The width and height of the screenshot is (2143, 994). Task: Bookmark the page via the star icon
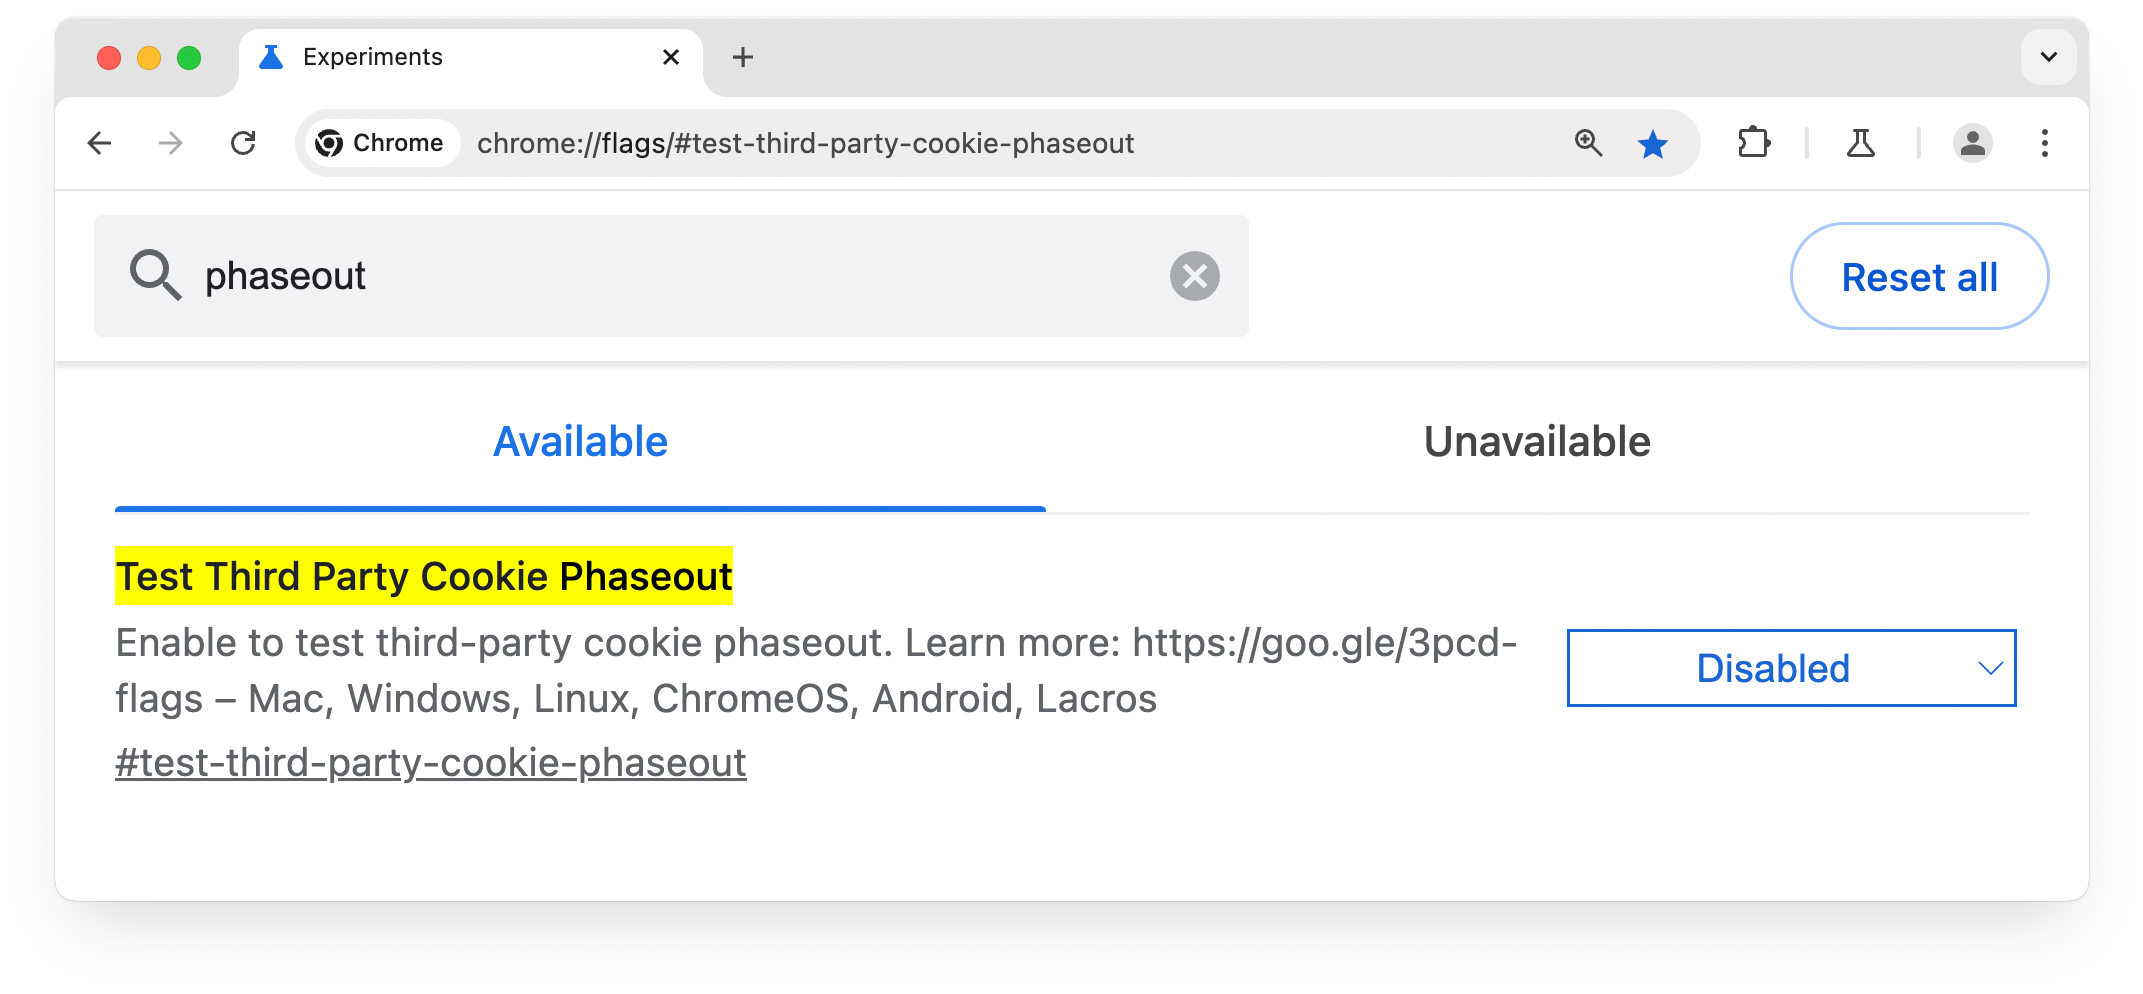click(1653, 143)
